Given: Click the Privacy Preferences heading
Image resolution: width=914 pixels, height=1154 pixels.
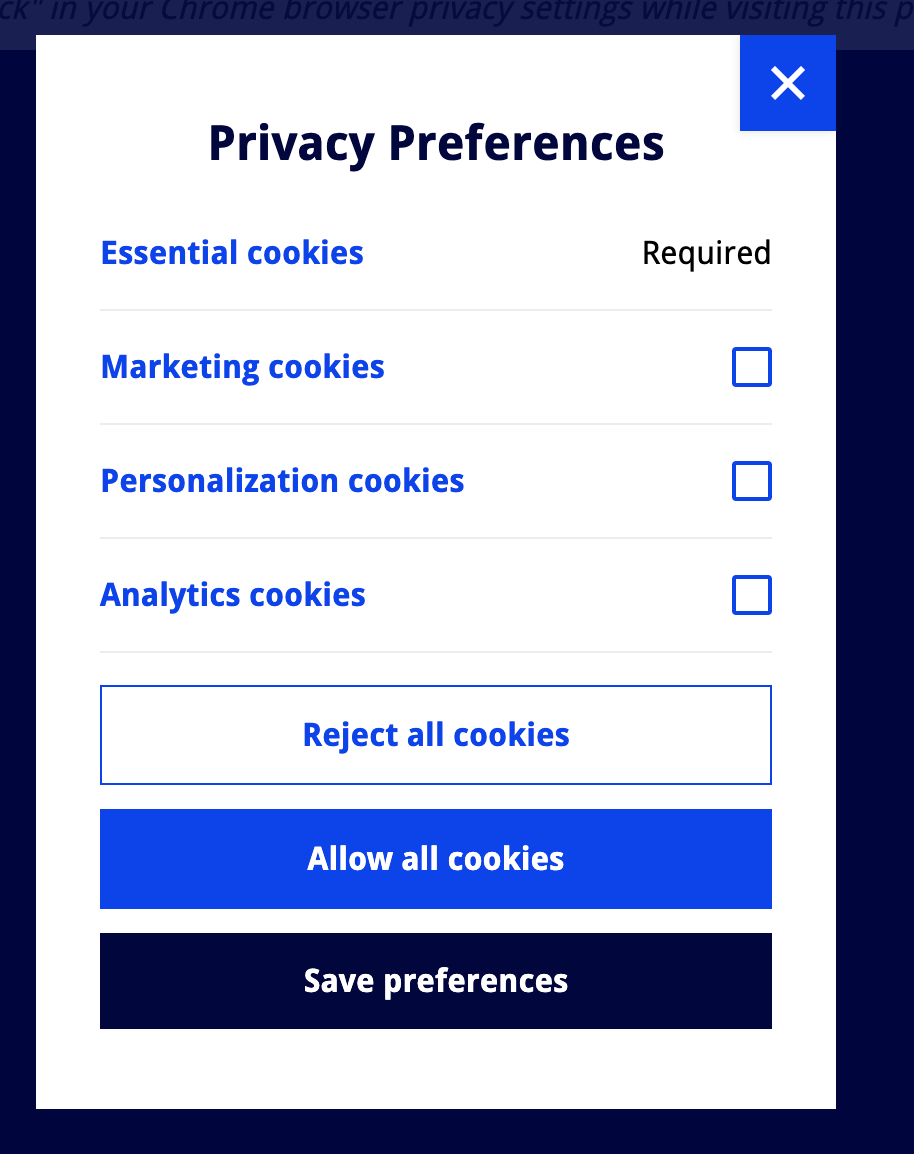Looking at the screenshot, I should 435,144.
